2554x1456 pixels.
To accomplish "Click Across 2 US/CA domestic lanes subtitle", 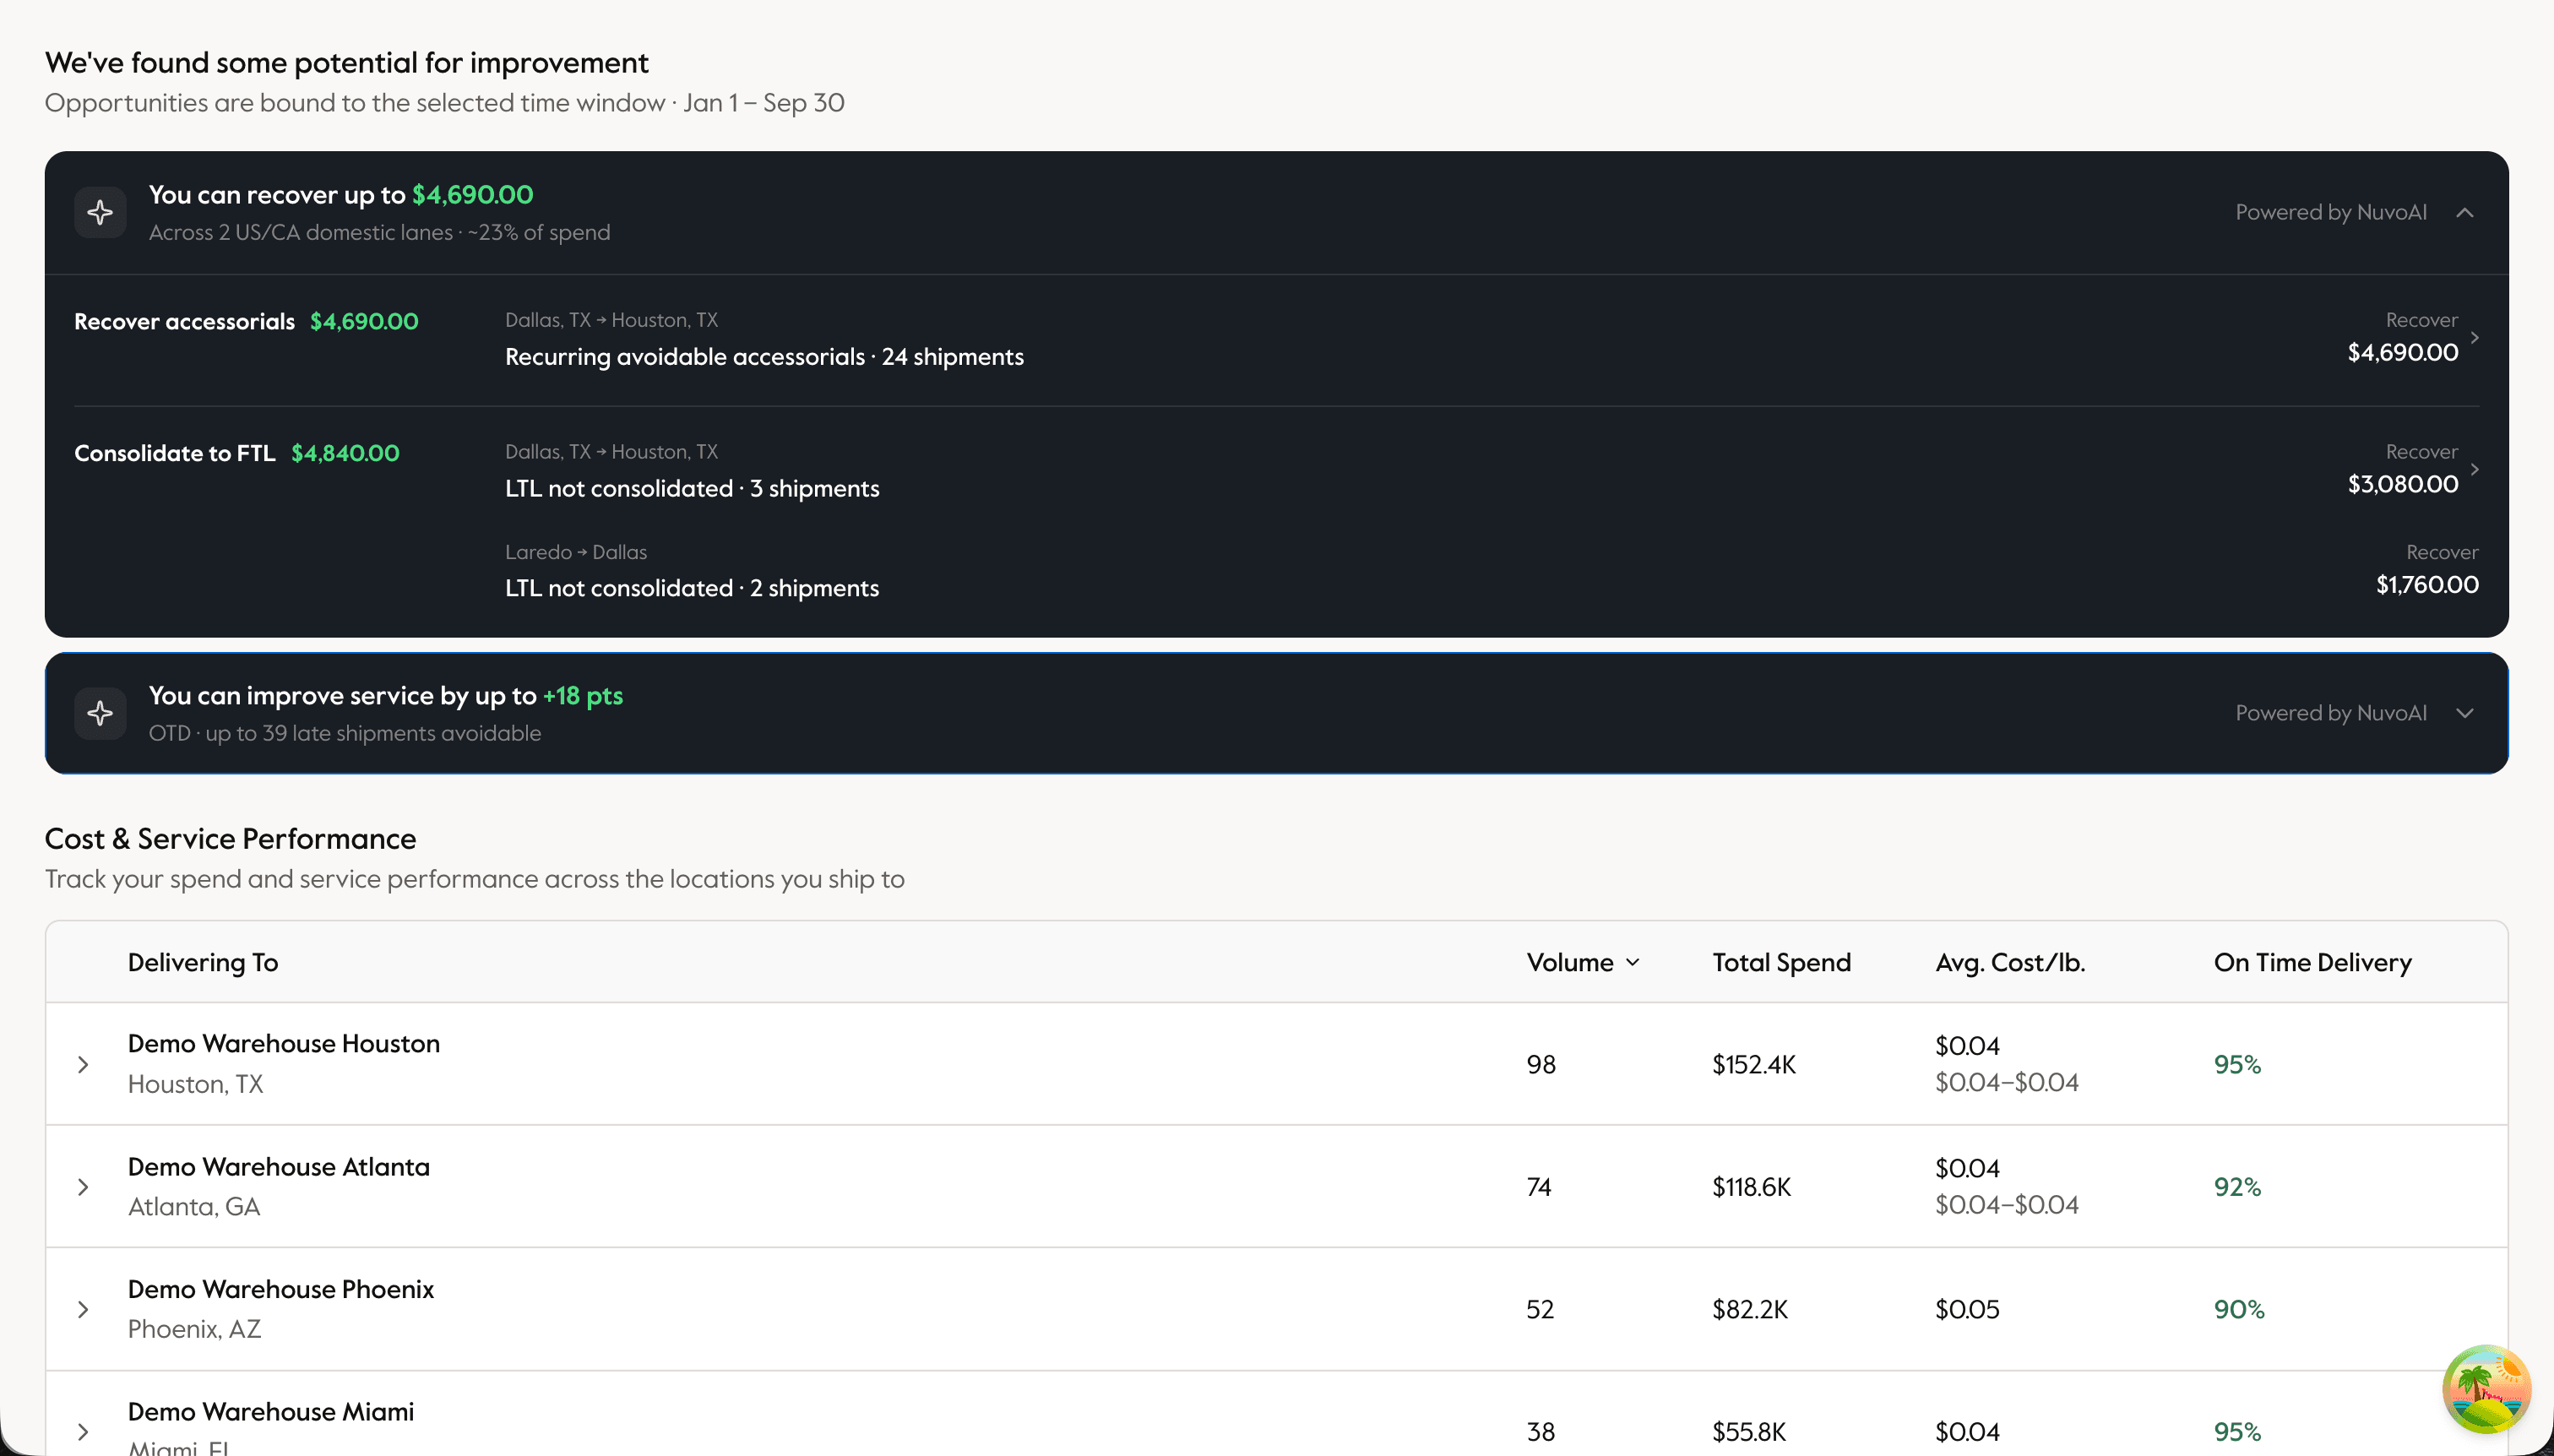I will [379, 232].
